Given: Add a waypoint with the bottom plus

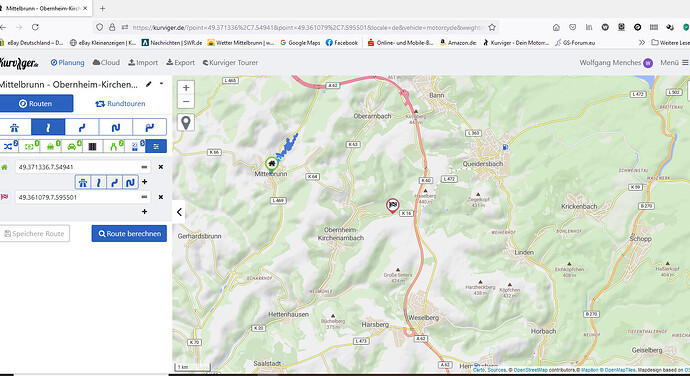Looking at the screenshot, I should pos(144,212).
